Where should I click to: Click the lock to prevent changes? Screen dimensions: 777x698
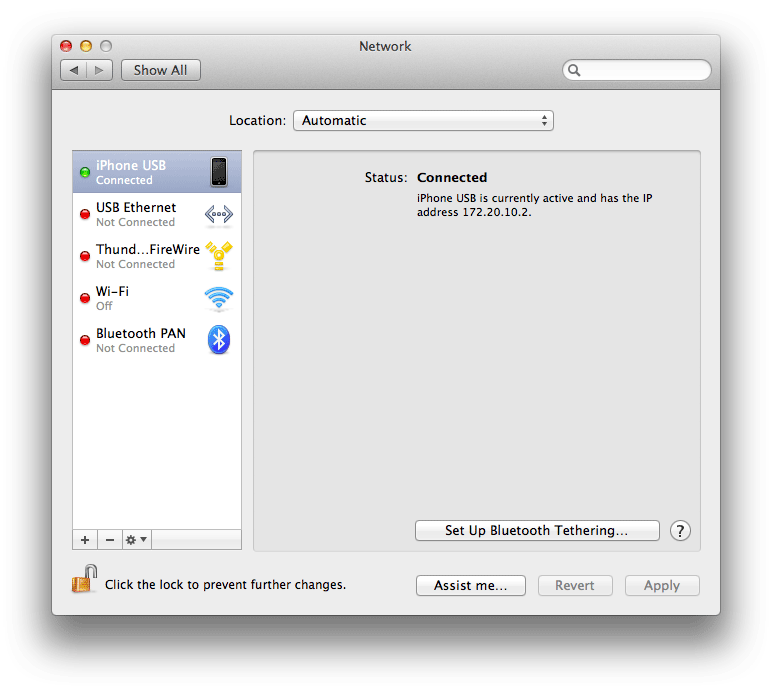pos(84,580)
